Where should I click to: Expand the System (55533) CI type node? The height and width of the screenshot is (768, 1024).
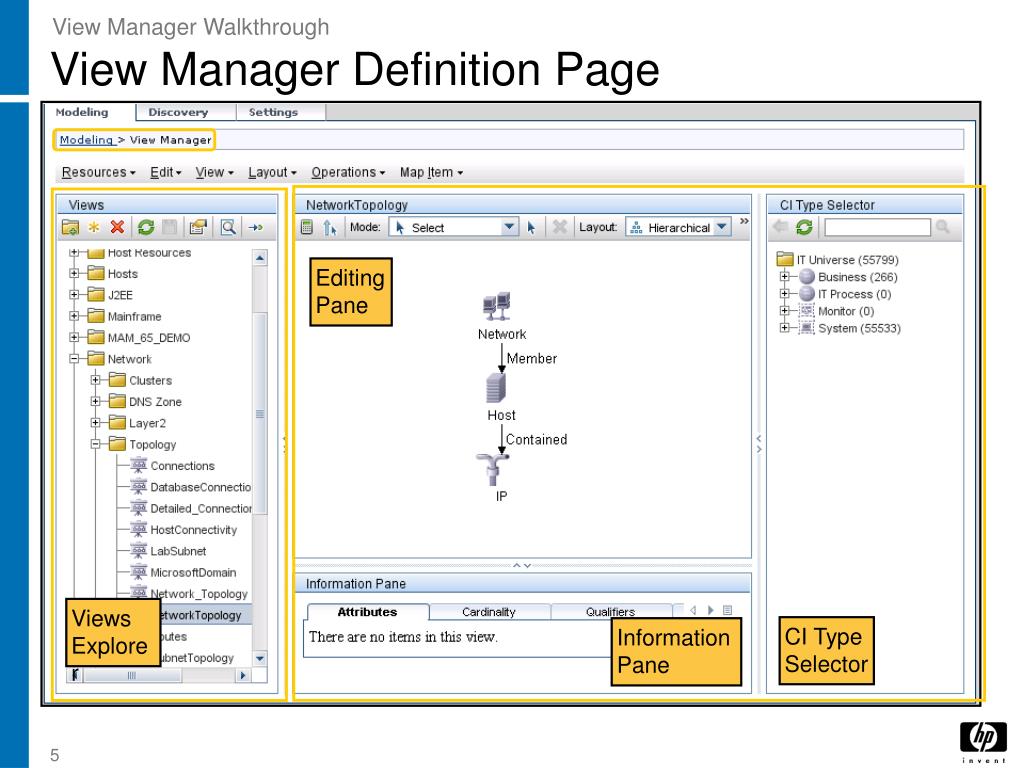784,328
